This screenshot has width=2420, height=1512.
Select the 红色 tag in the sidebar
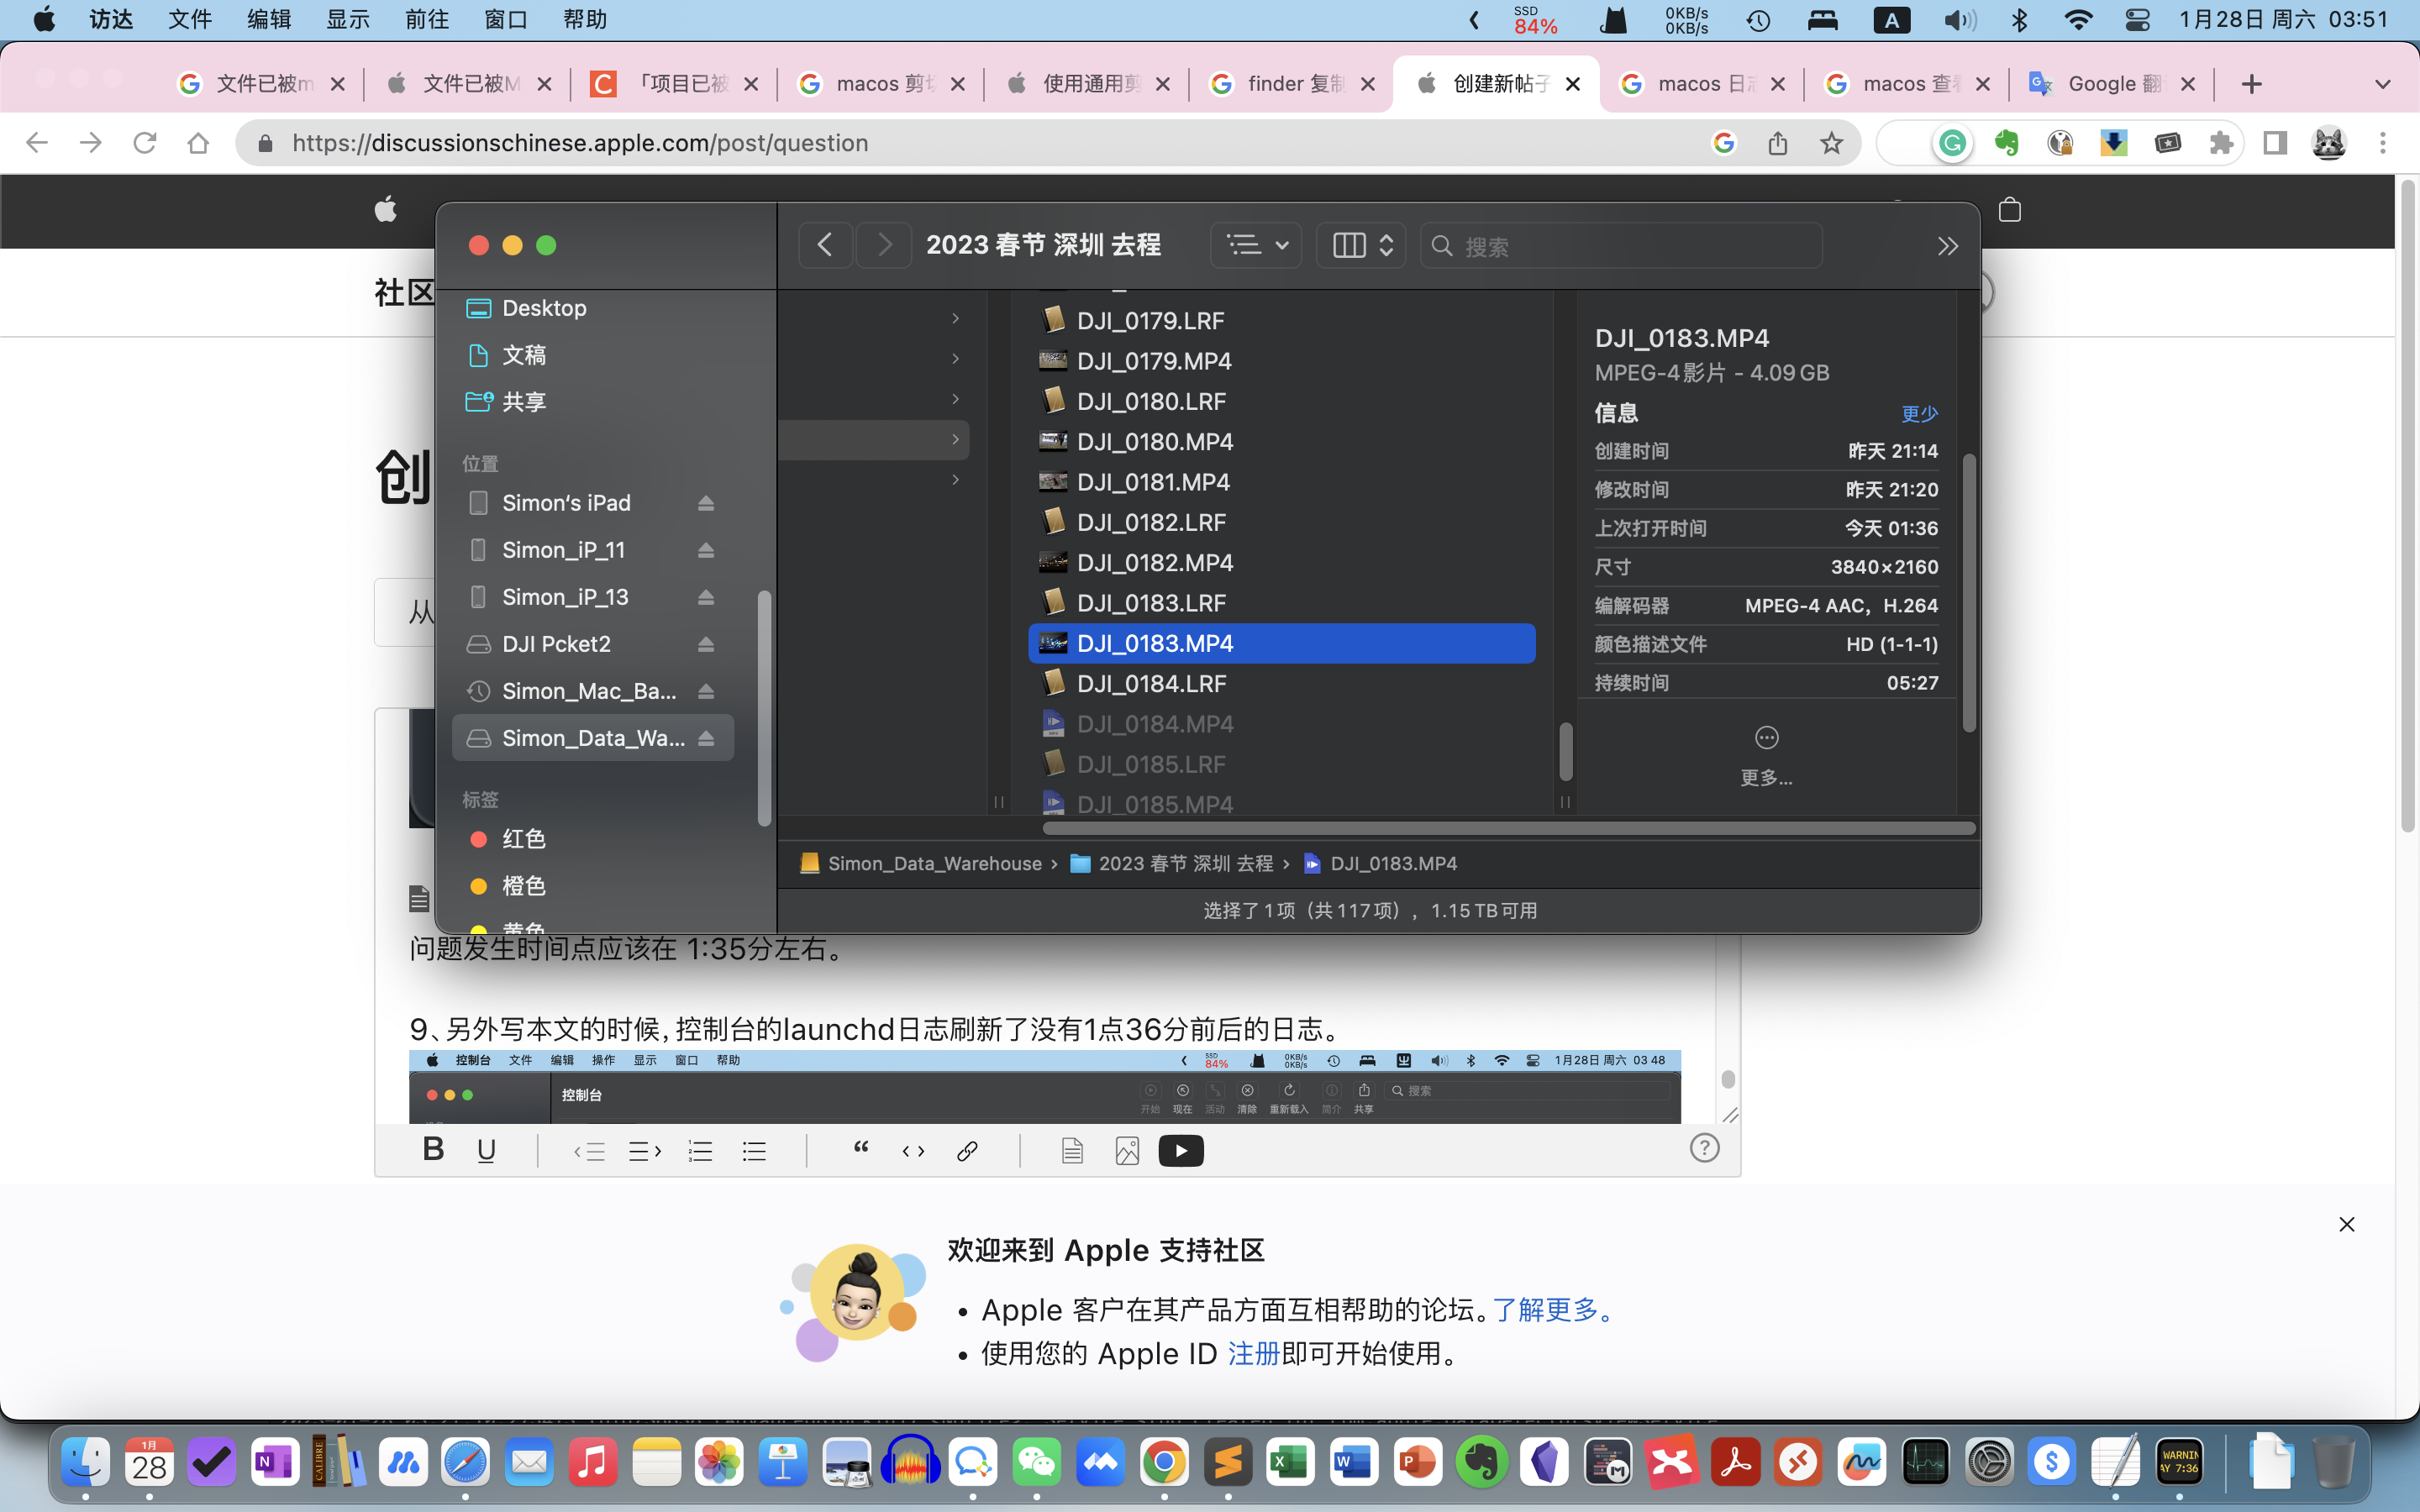pos(523,839)
